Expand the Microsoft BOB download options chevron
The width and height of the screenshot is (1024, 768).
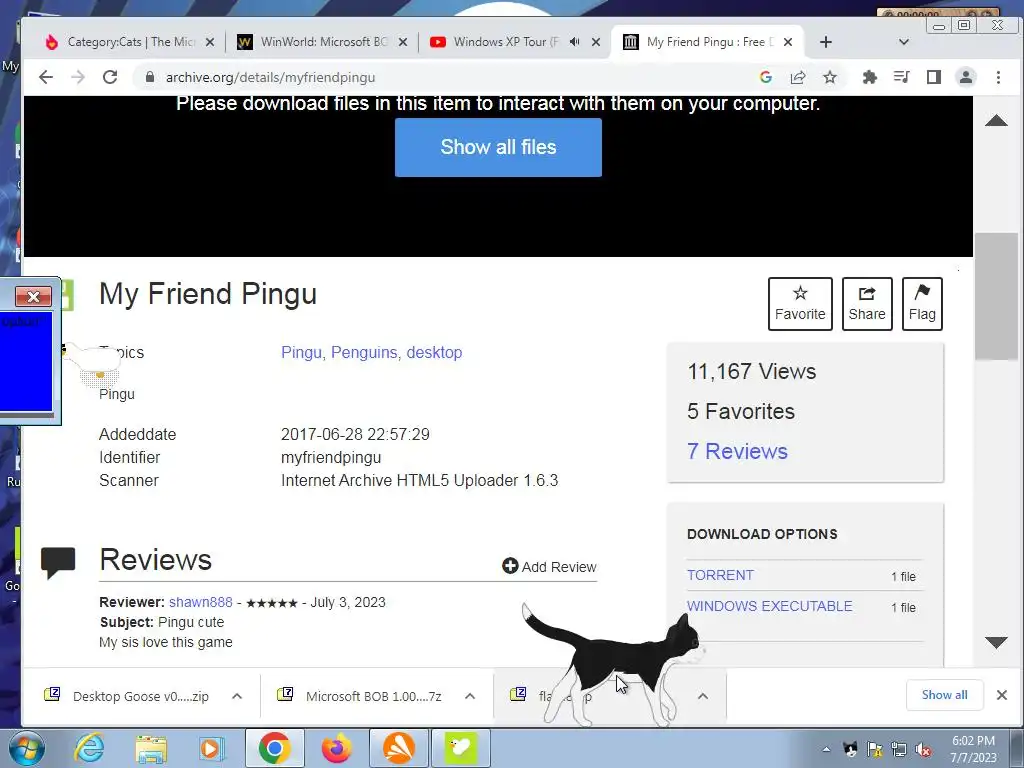pos(470,696)
